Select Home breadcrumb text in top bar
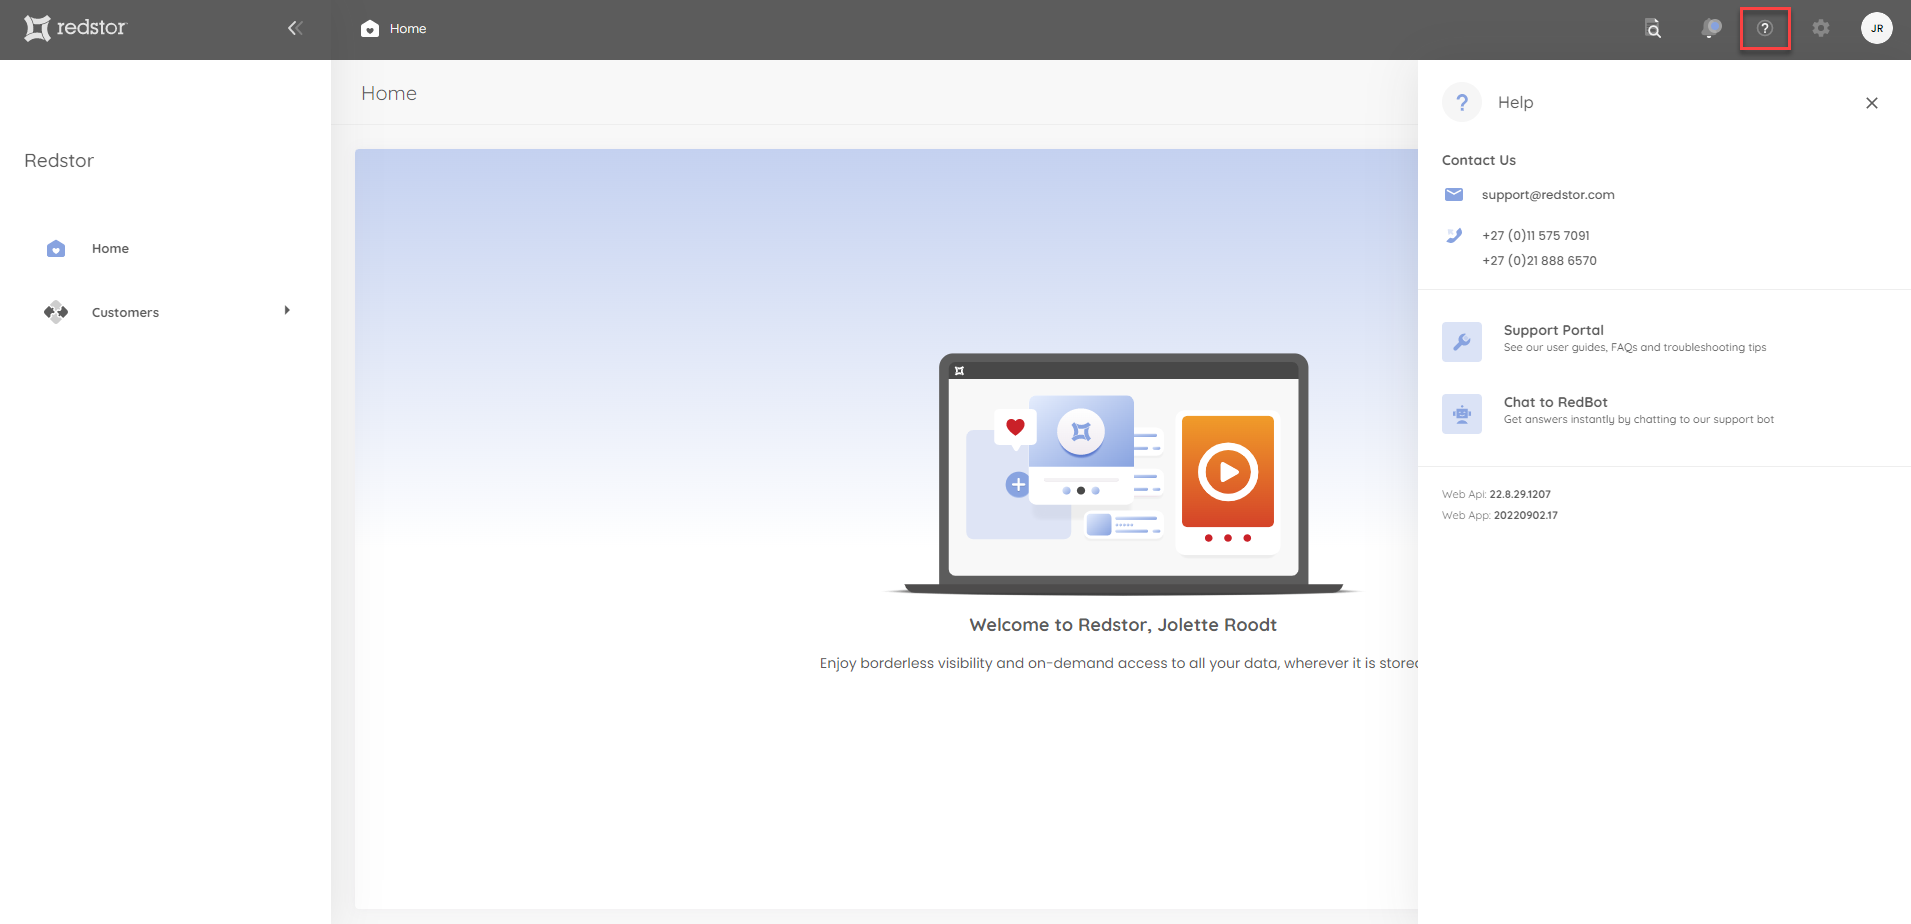Screen dimensions: 1911x924 click(408, 29)
